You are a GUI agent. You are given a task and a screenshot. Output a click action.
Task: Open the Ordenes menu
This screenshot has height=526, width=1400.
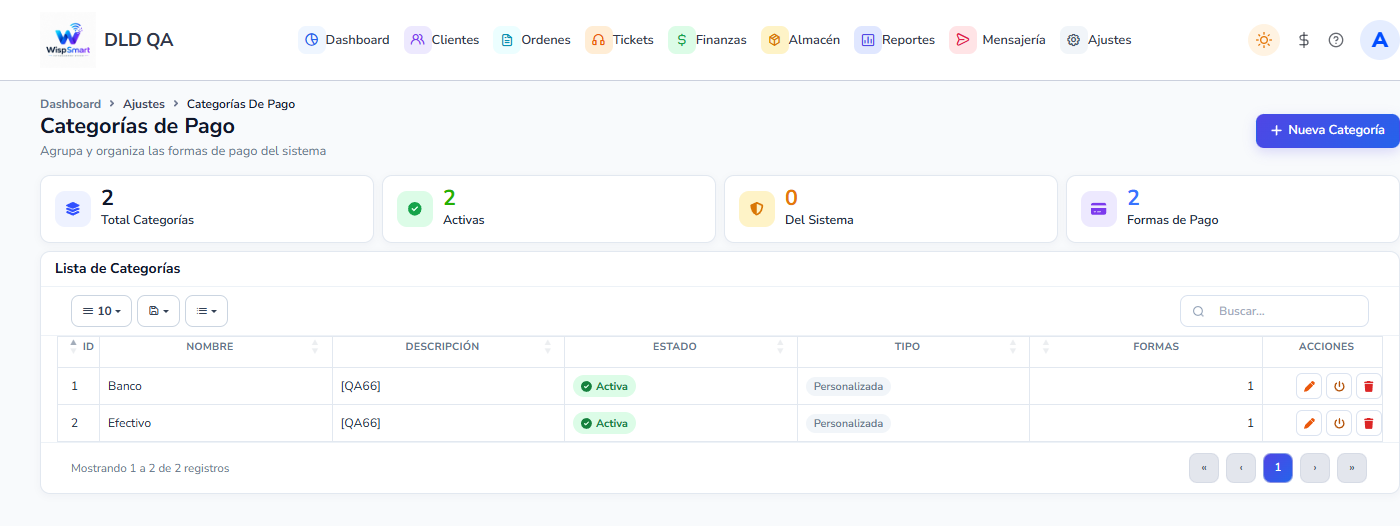533,40
